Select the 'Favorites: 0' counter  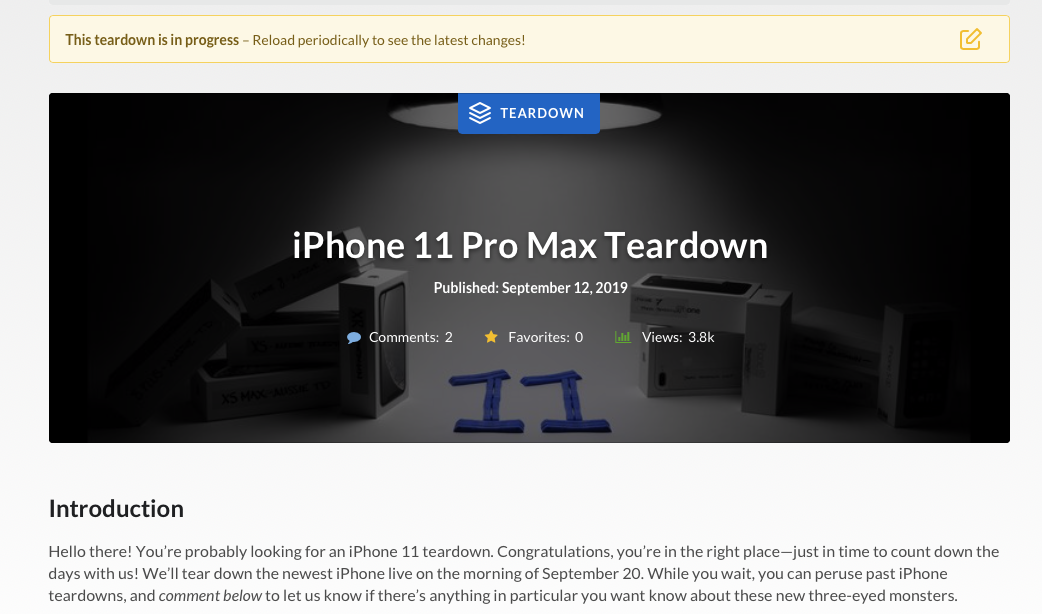point(546,338)
